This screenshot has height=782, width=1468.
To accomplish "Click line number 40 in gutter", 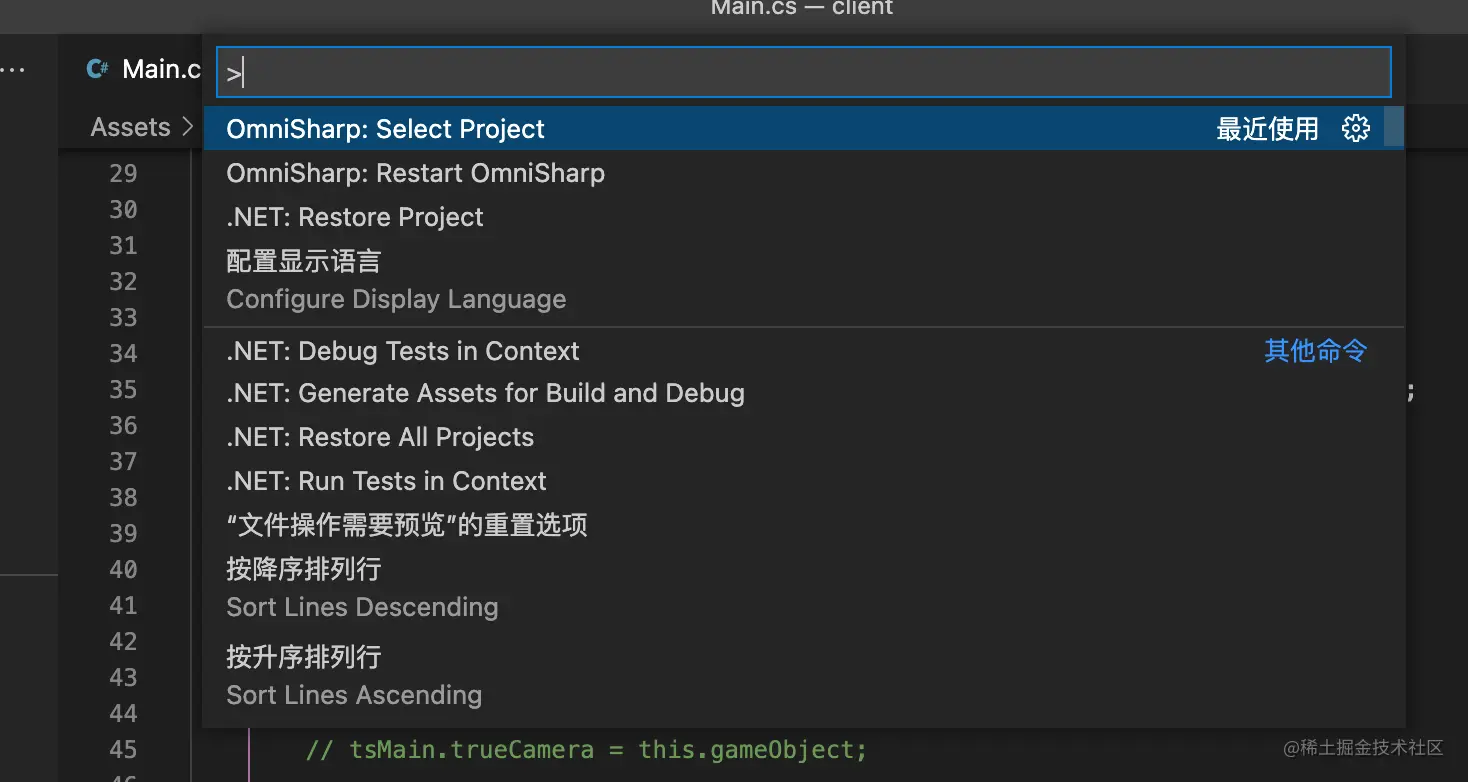I will 123,569.
